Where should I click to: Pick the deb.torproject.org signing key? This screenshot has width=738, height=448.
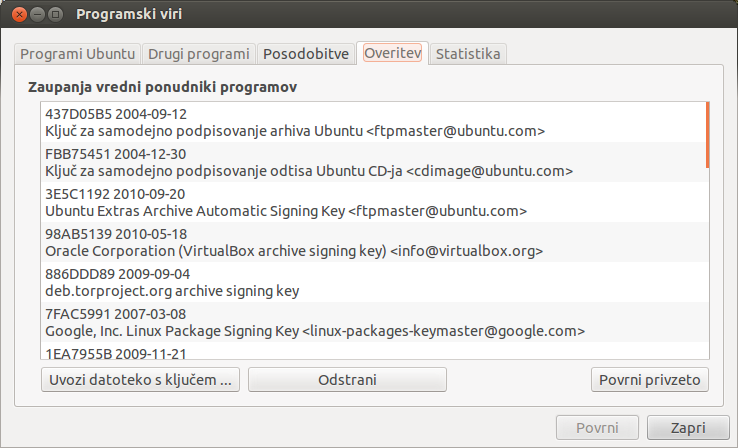374,282
